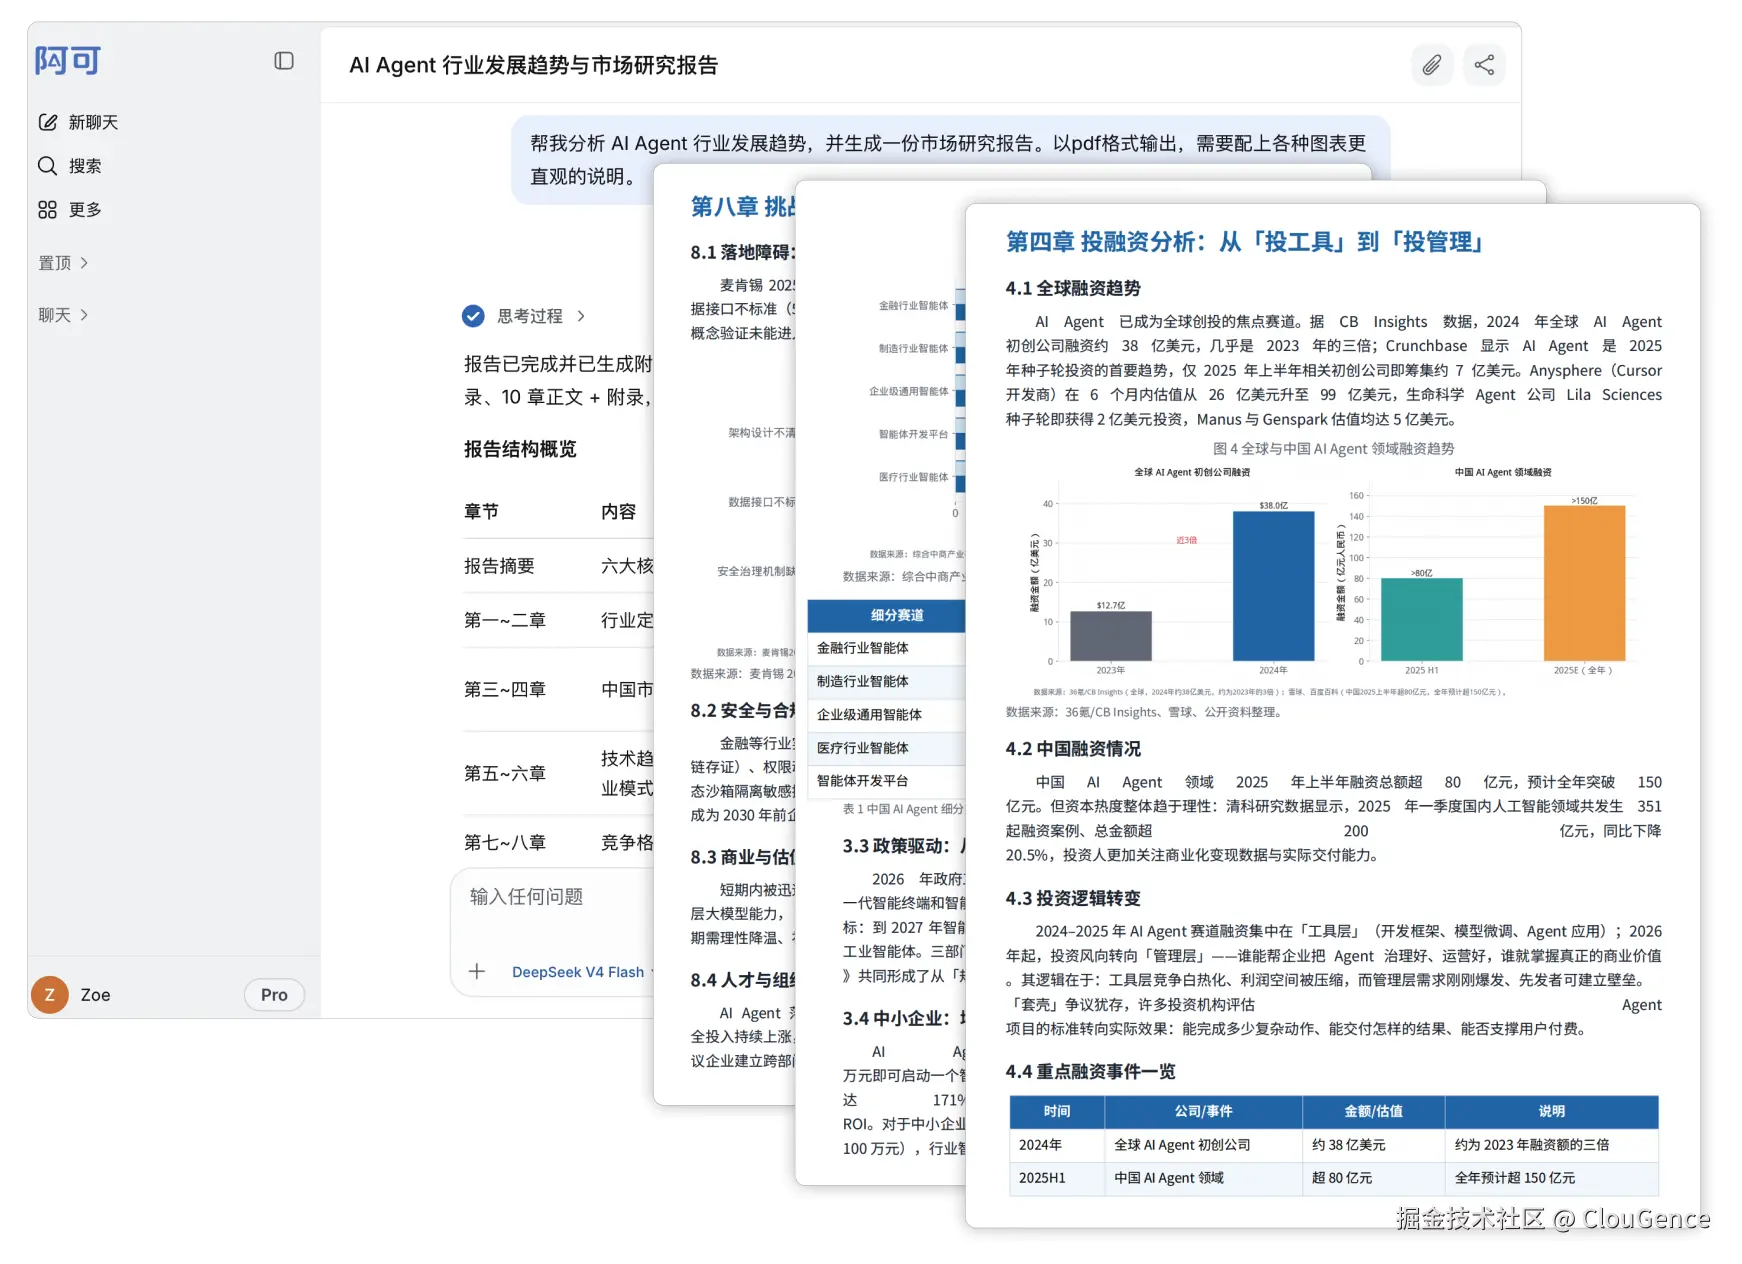Click the teal 2025 H1 bar
Screen dimensions: 1742x1264
[1421, 619]
